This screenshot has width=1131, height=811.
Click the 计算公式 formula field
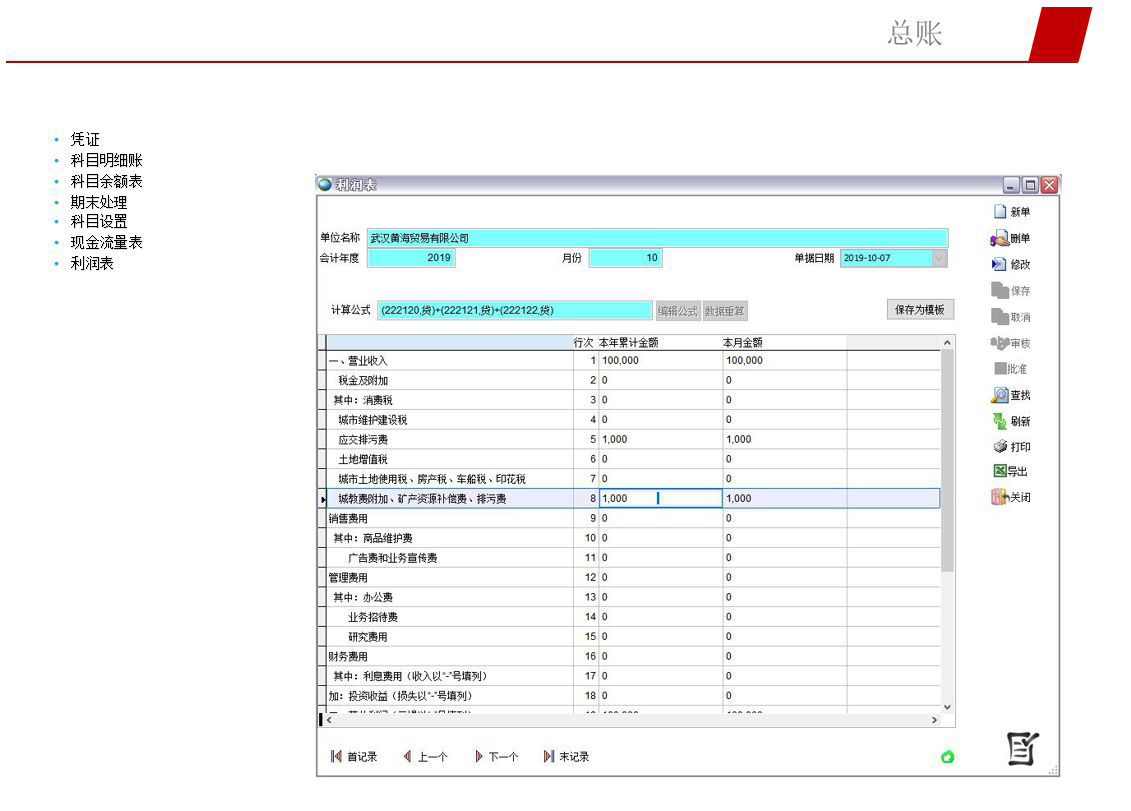tap(515, 311)
